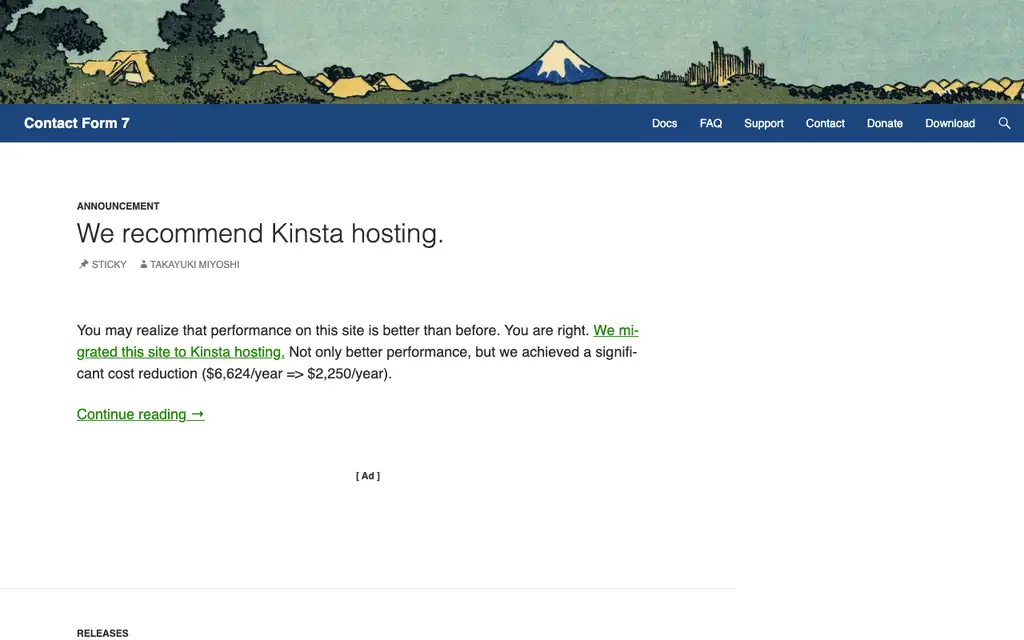
Task: Open the RELEASES category link
Action: pyautogui.click(x=103, y=633)
